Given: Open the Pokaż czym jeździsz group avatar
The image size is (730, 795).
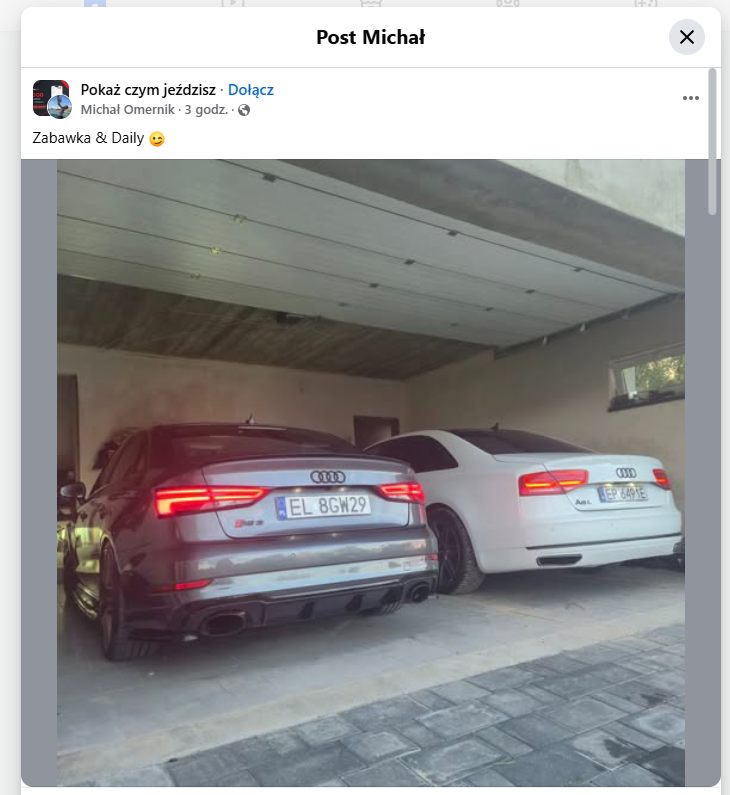Looking at the screenshot, I should (51, 97).
